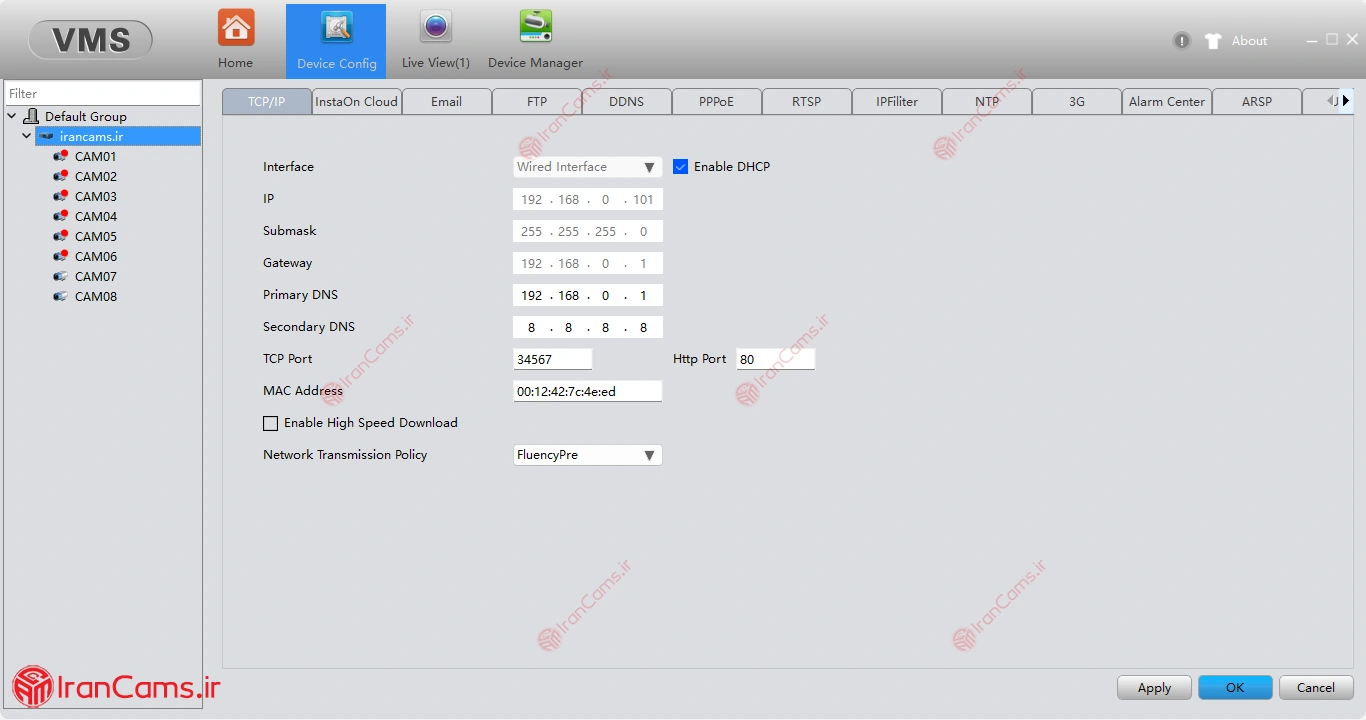Click the OK button
Viewport: 1366px width, 720px height.
pyautogui.click(x=1235, y=687)
